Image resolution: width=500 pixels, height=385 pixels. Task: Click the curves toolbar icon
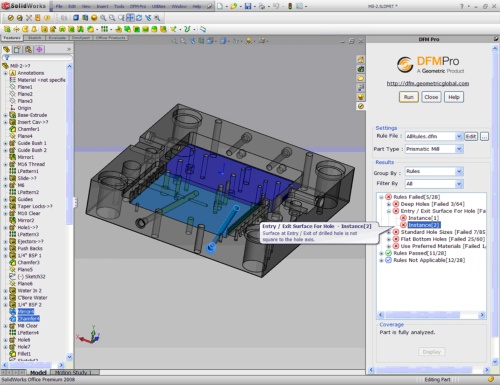[x=187, y=29]
